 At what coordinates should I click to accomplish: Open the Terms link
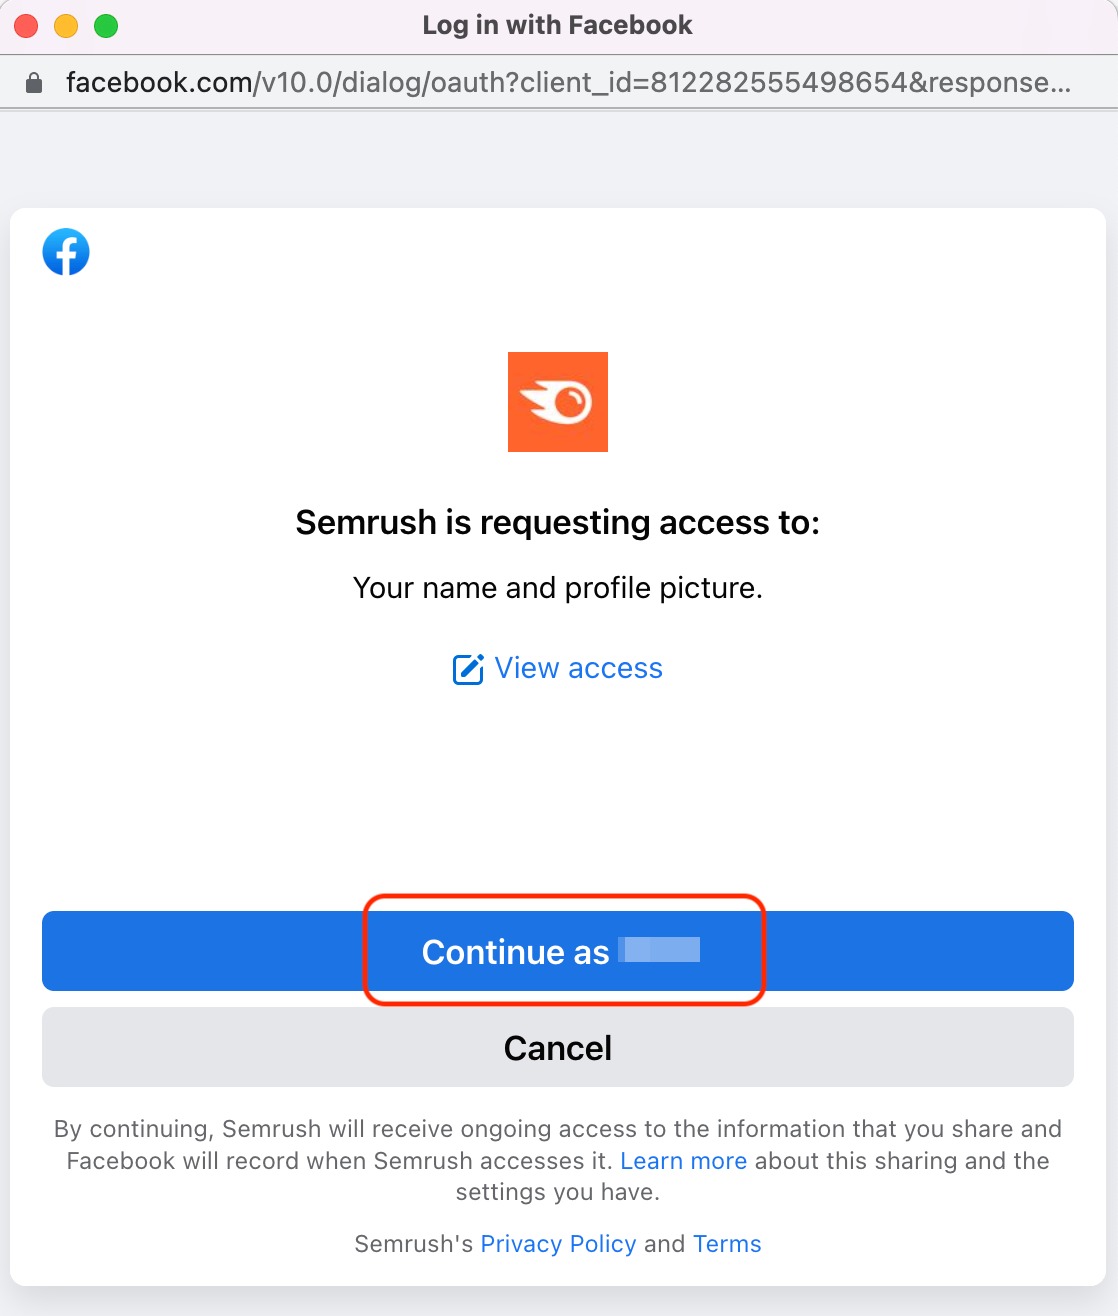(727, 1243)
